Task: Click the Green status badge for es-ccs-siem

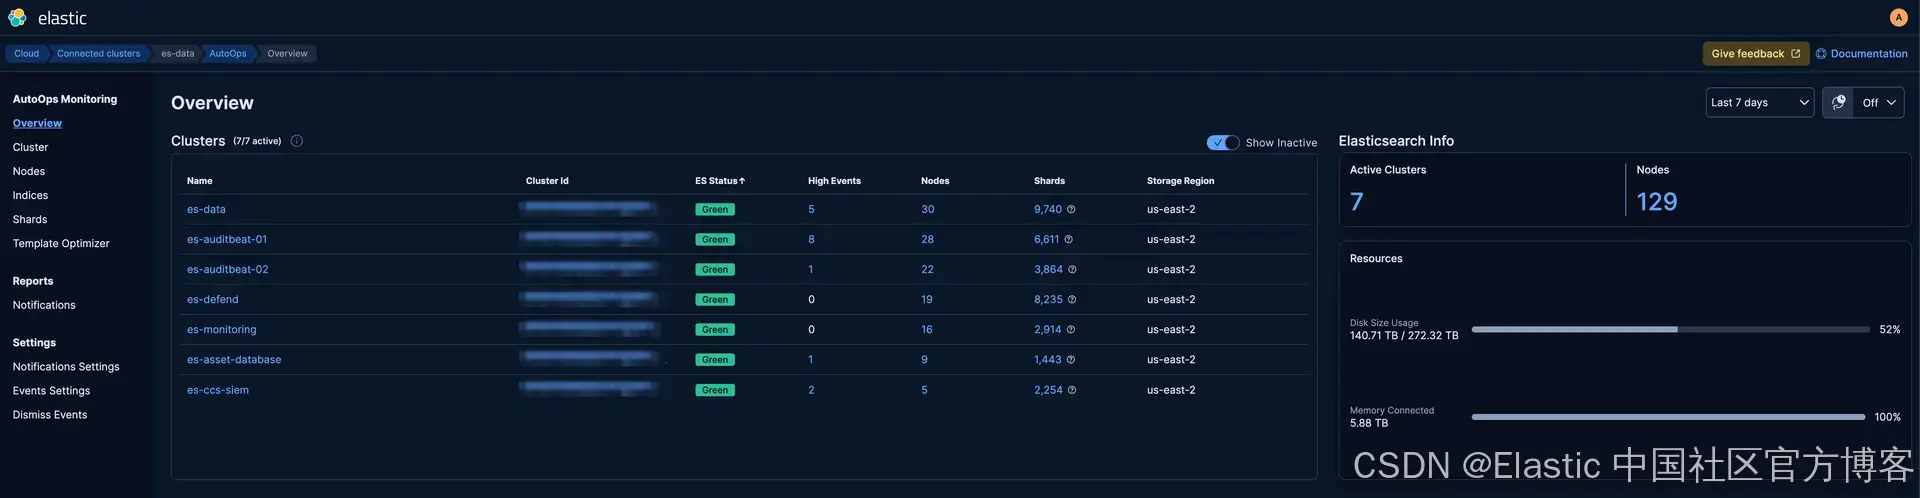Action: tap(715, 390)
